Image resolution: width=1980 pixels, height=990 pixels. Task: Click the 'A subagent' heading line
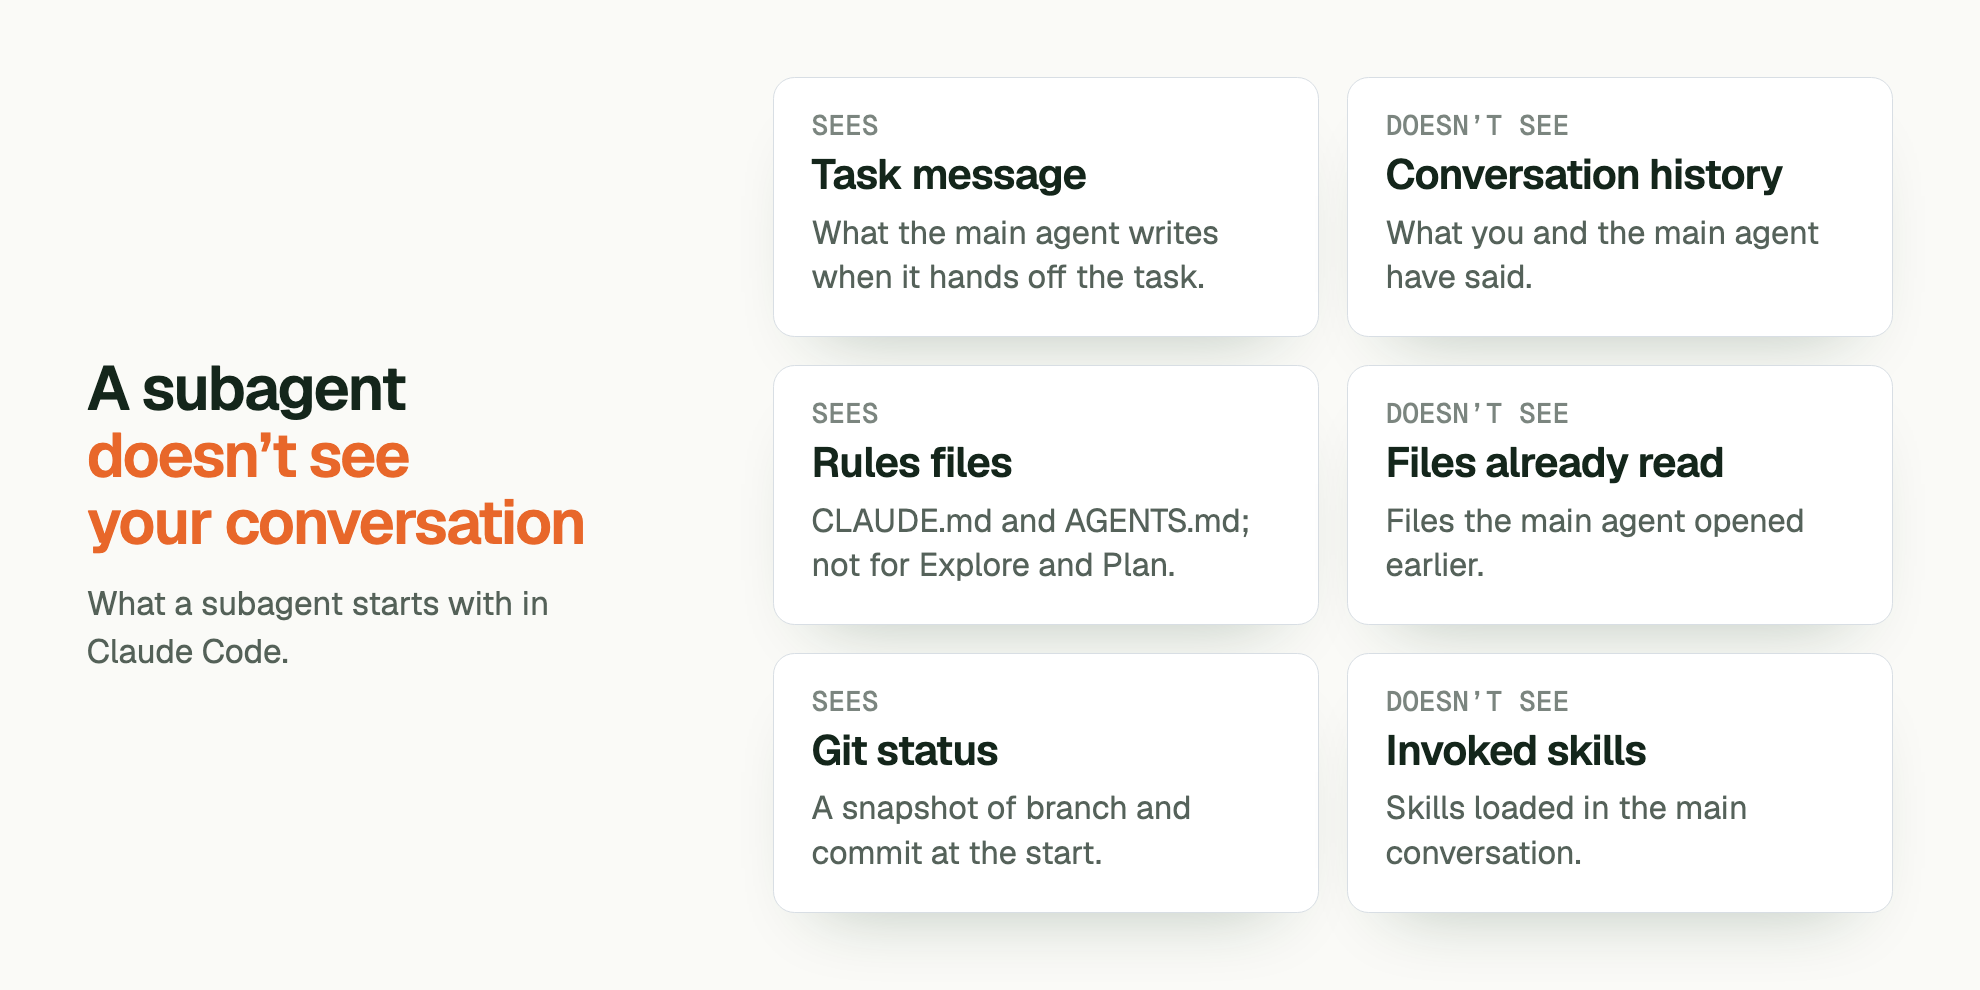pos(247,390)
